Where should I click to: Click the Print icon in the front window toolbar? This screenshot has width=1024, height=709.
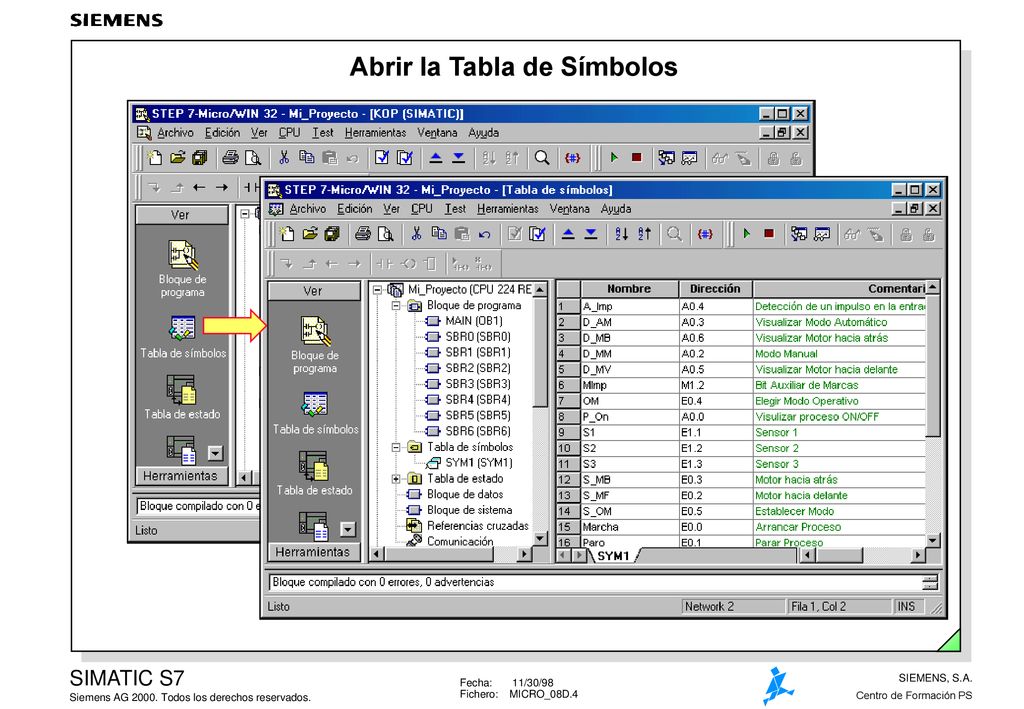click(x=362, y=234)
